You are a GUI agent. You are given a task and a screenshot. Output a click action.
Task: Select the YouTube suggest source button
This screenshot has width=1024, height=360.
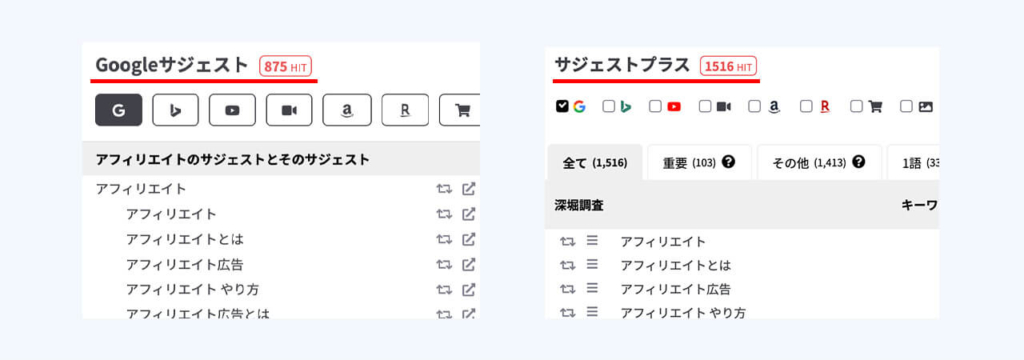(x=232, y=110)
